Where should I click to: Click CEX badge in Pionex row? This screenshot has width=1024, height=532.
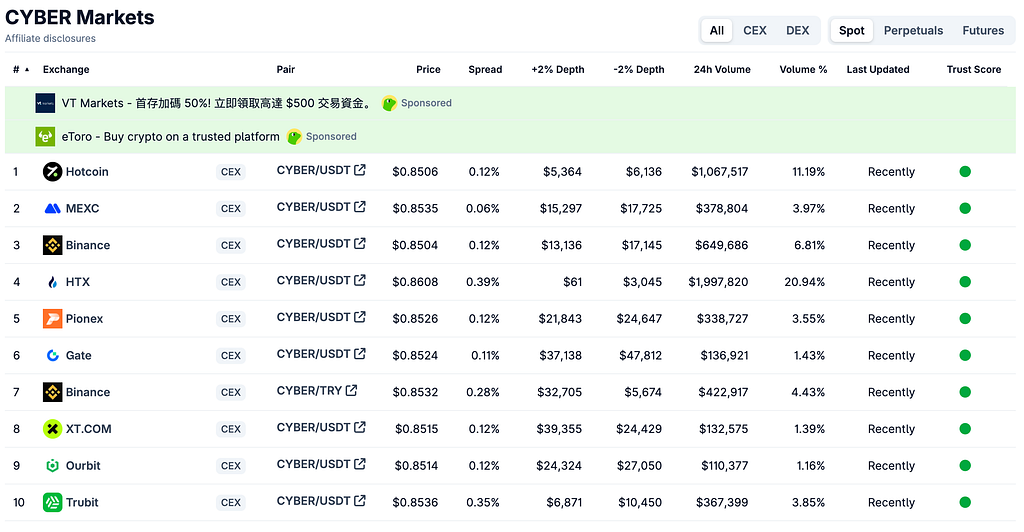[x=231, y=319]
